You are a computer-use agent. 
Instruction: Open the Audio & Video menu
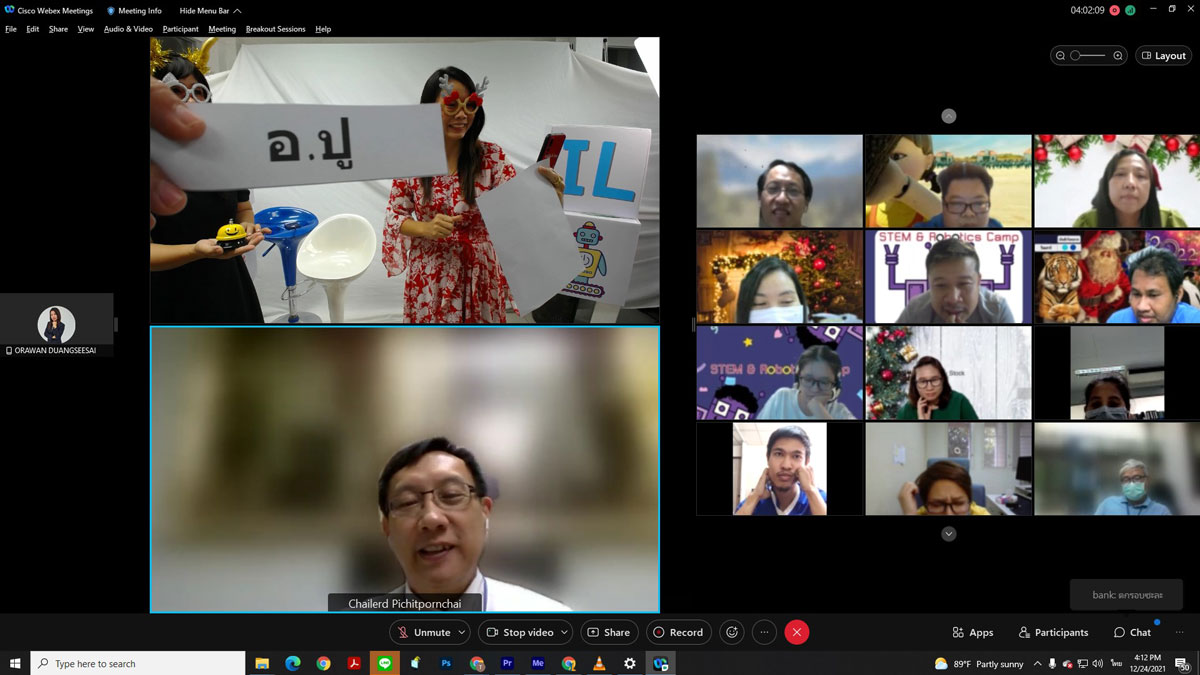tap(128, 29)
